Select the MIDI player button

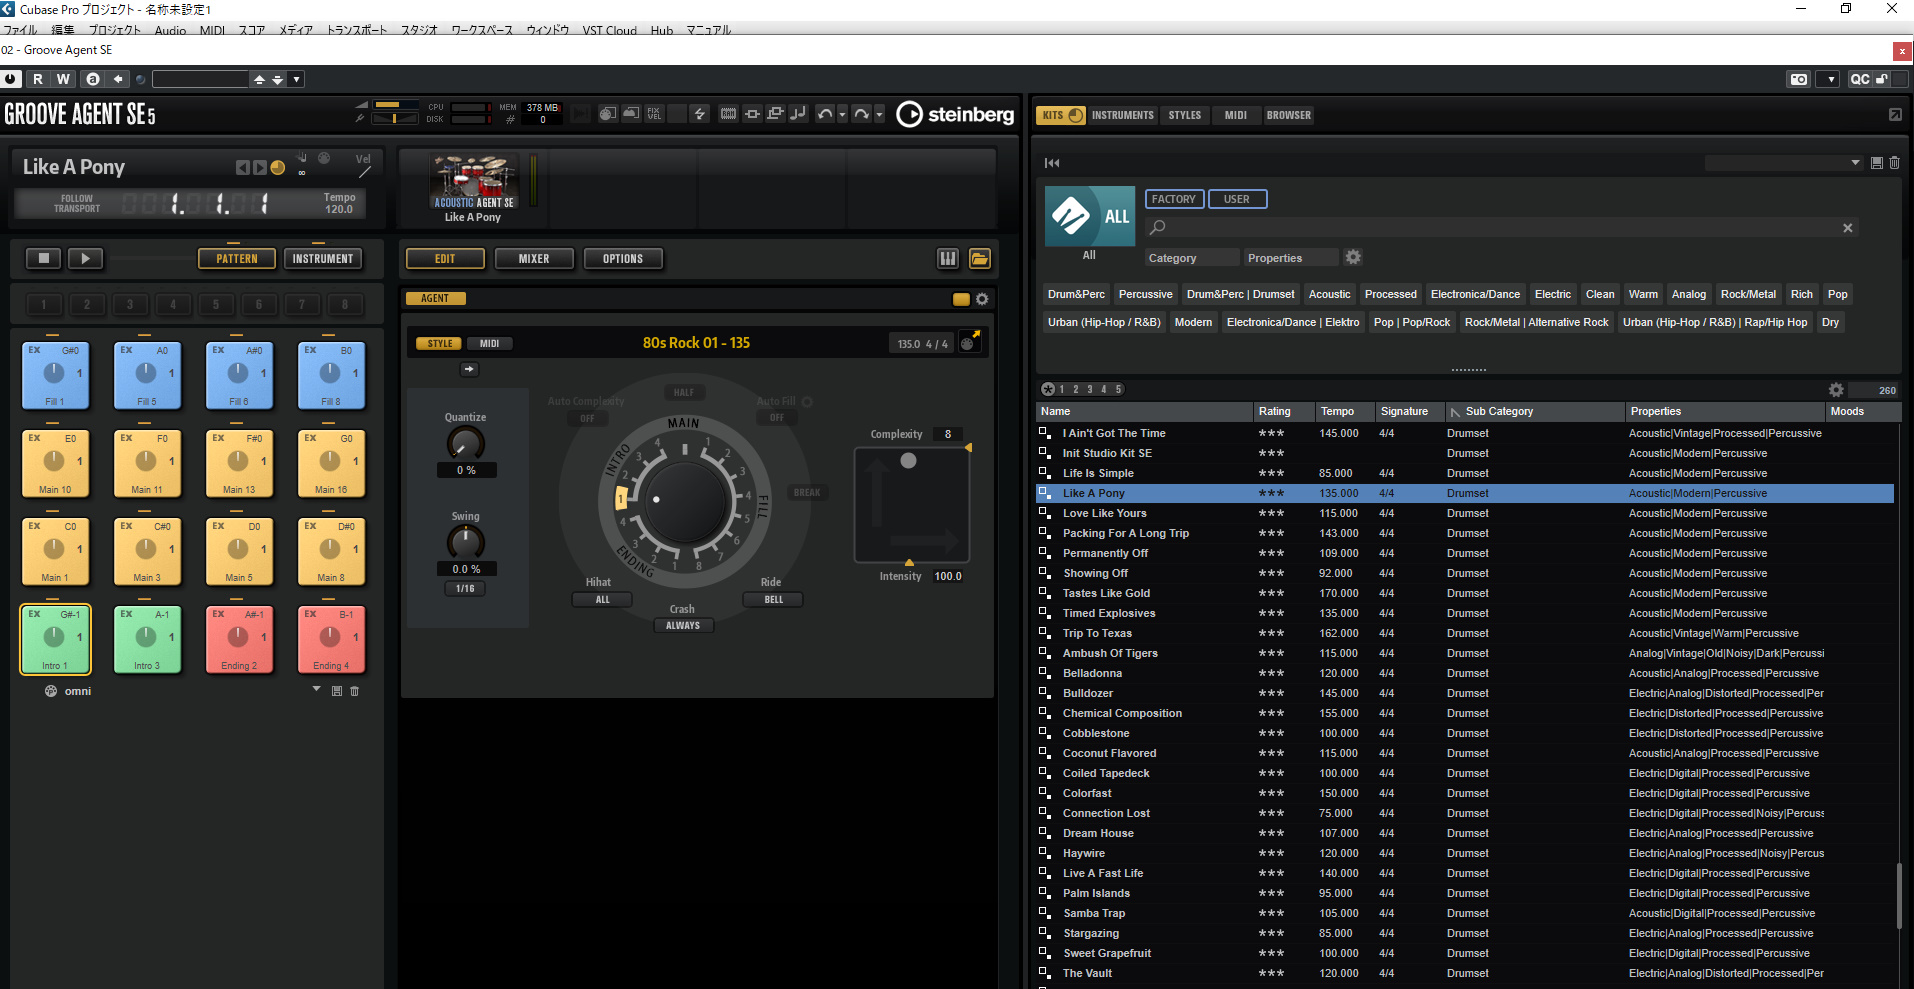pyautogui.click(x=489, y=343)
